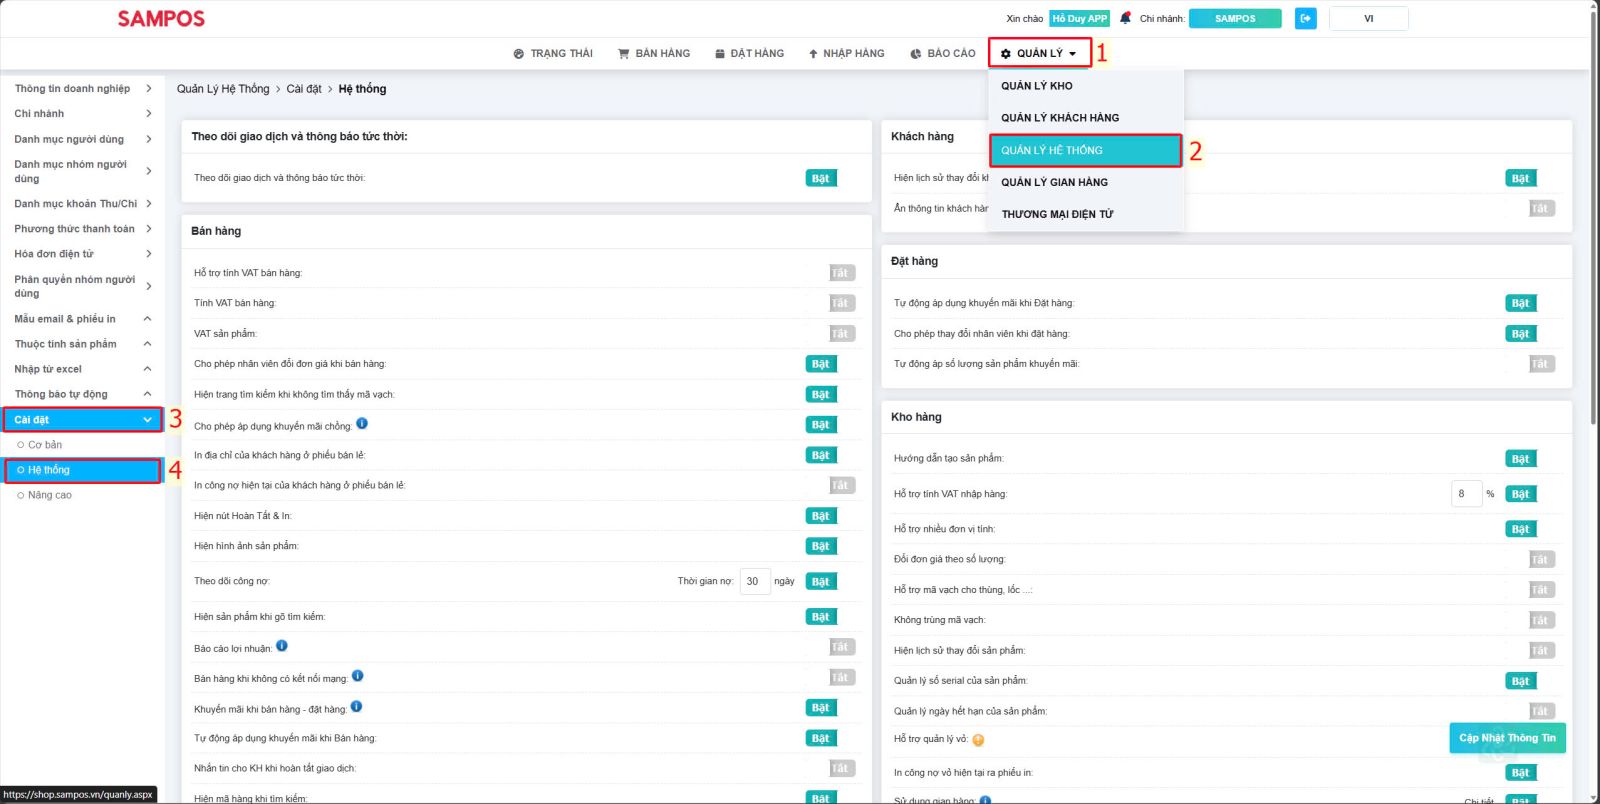The height and width of the screenshot is (804, 1600).
Task: Toggle Theo dõi giao dịch và thông báo switch
Action: pyautogui.click(x=821, y=178)
